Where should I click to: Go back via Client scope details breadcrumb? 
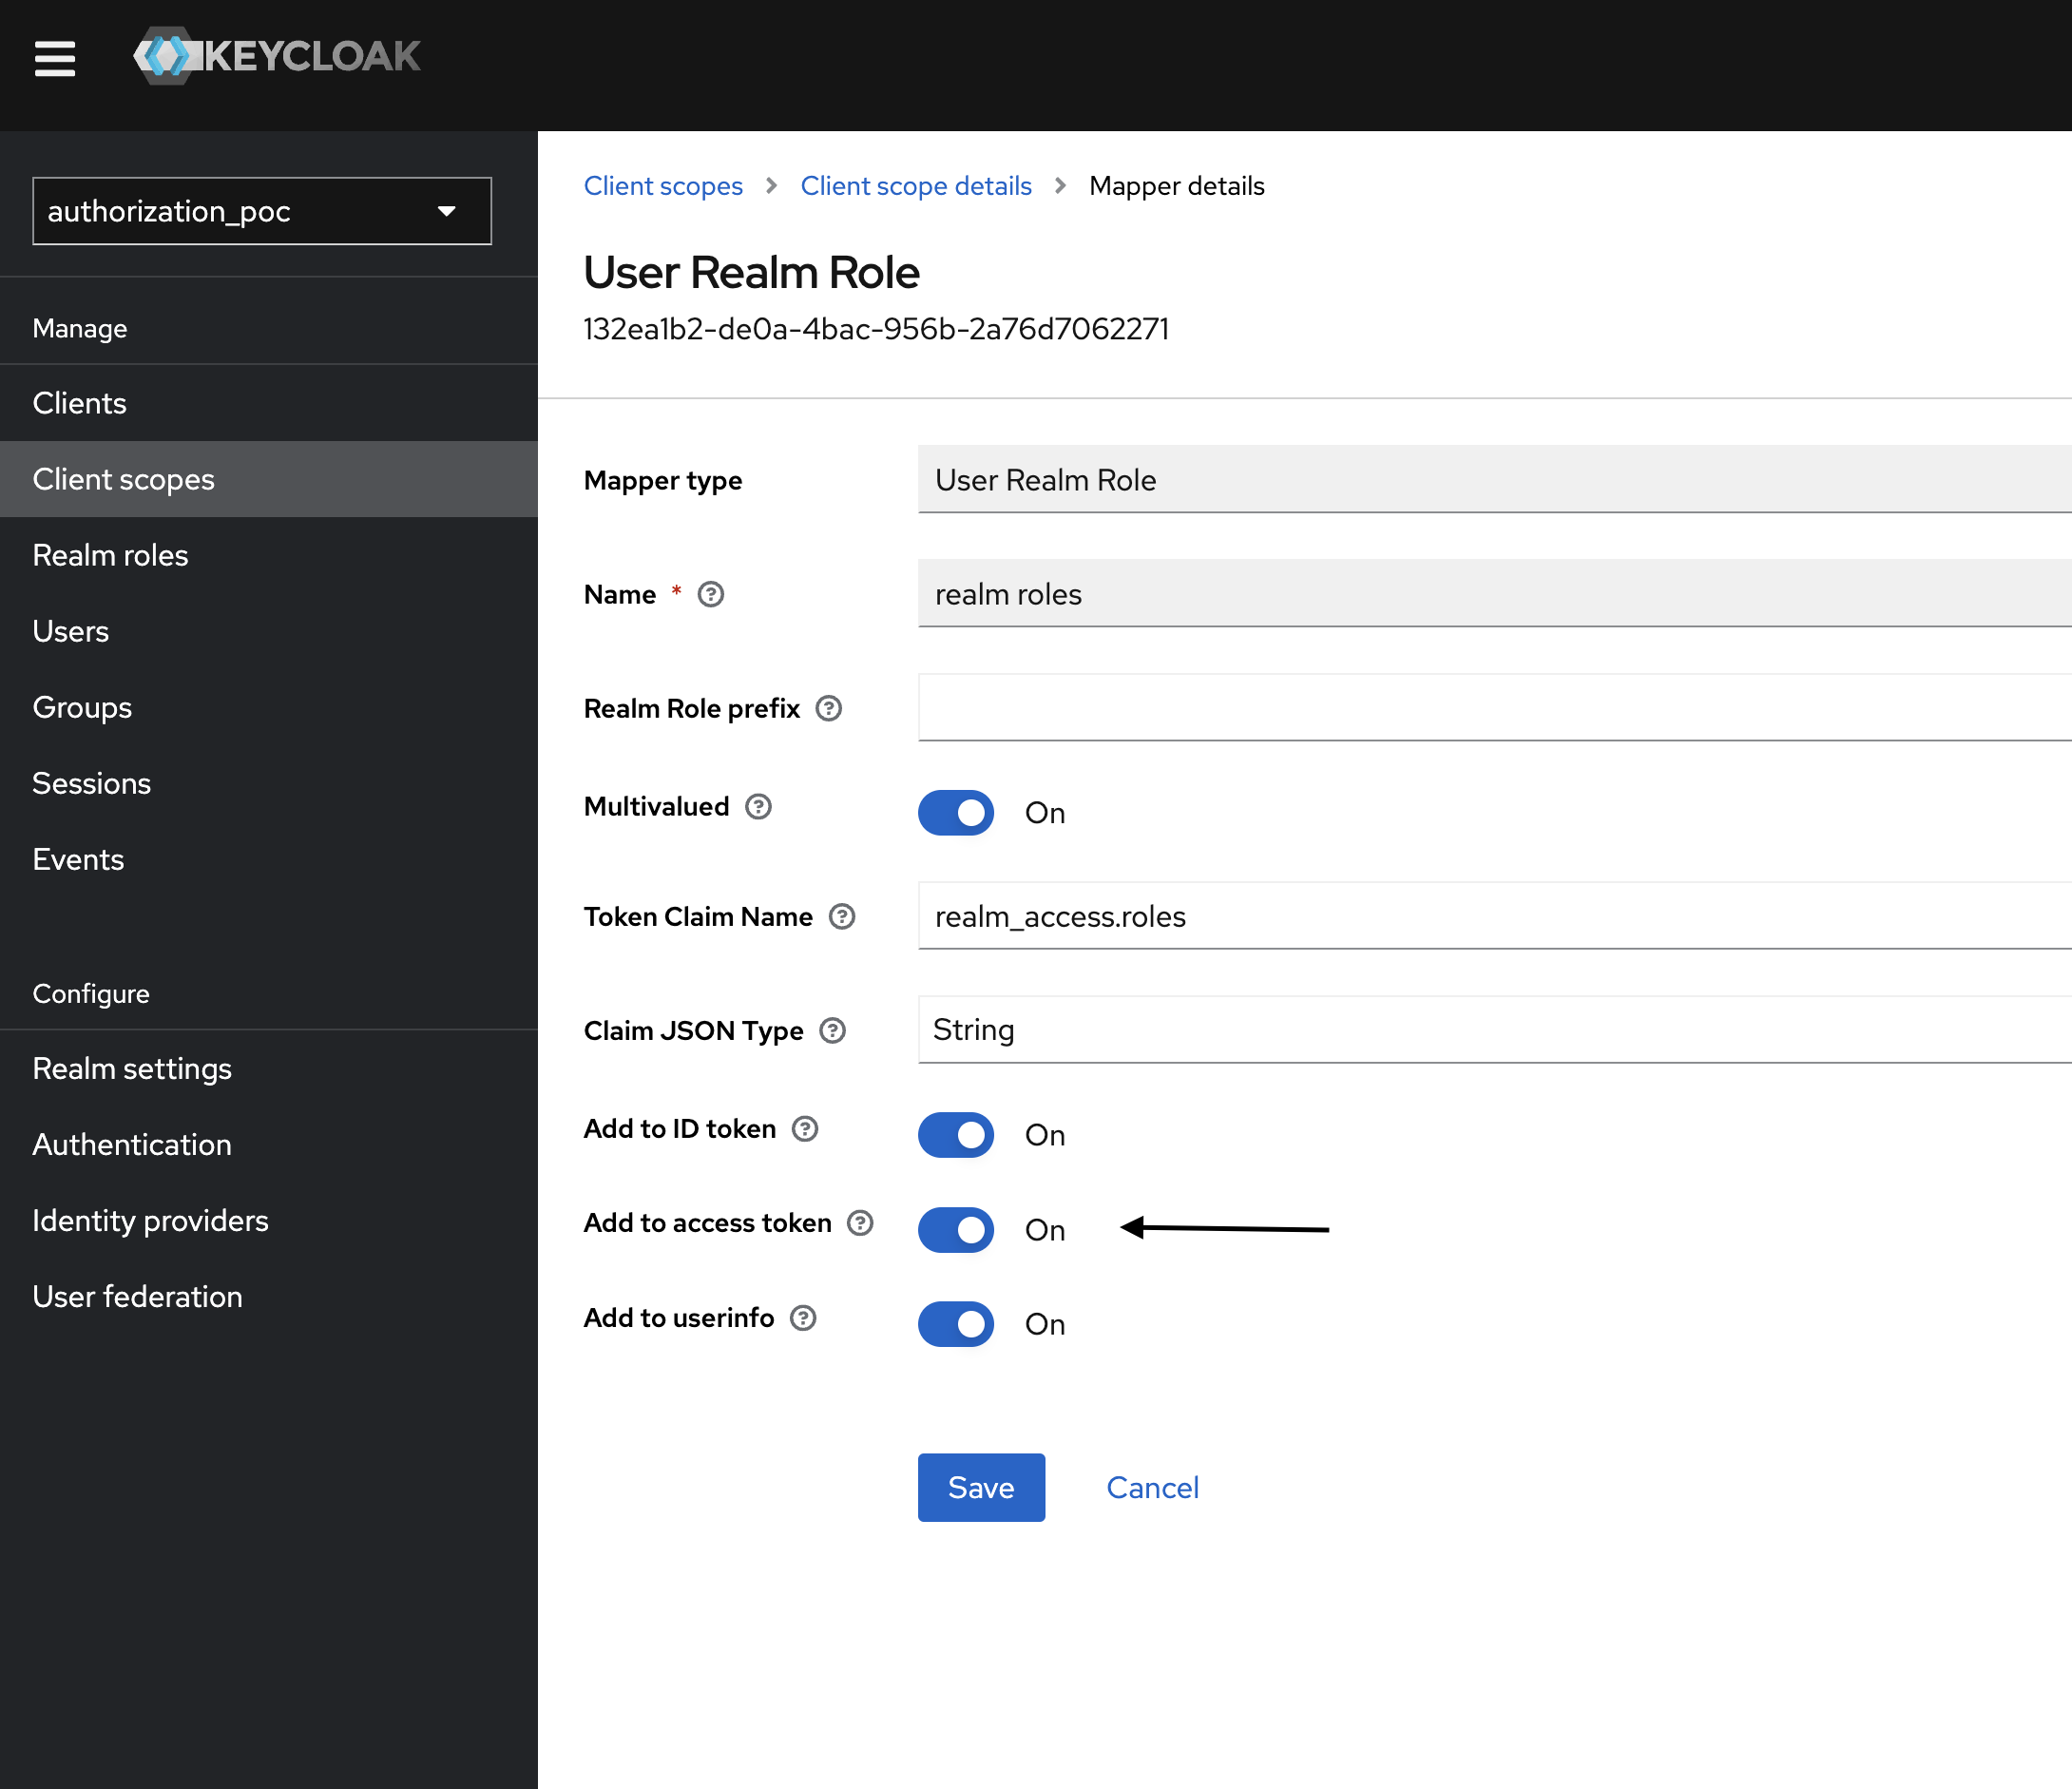coord(915,185)
